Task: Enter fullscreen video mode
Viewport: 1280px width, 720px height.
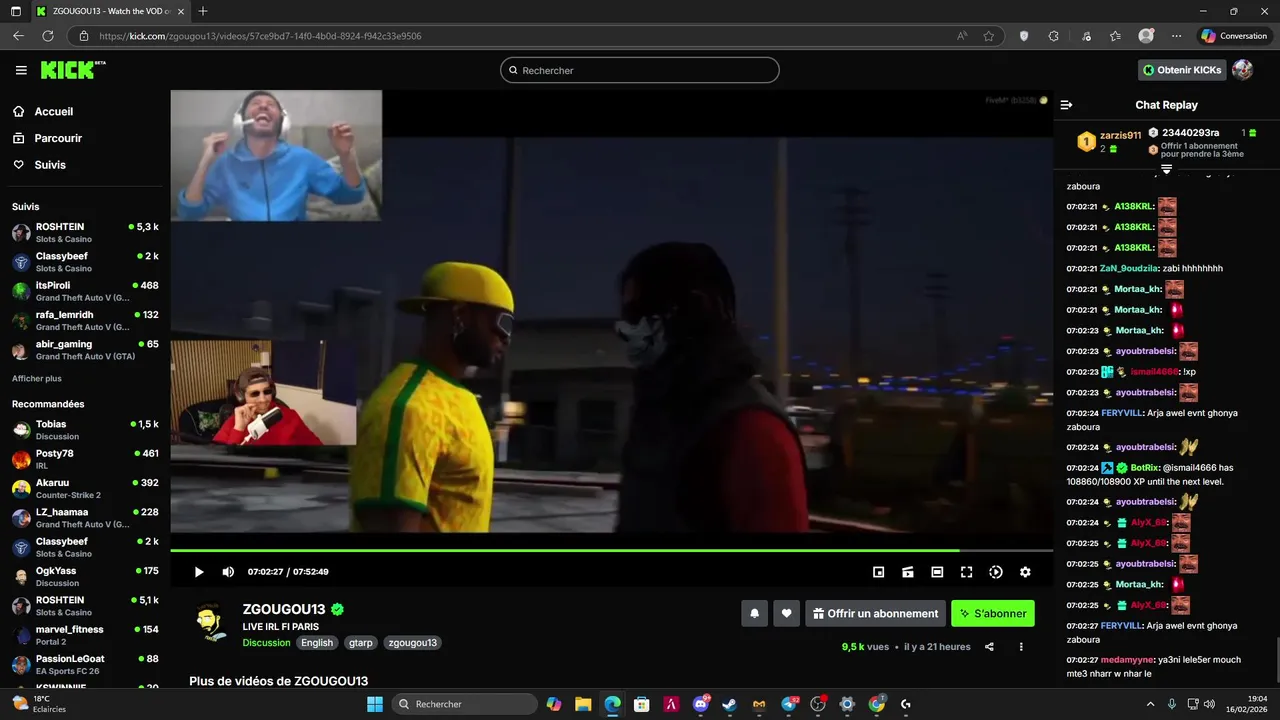Action: coord(966,572)
